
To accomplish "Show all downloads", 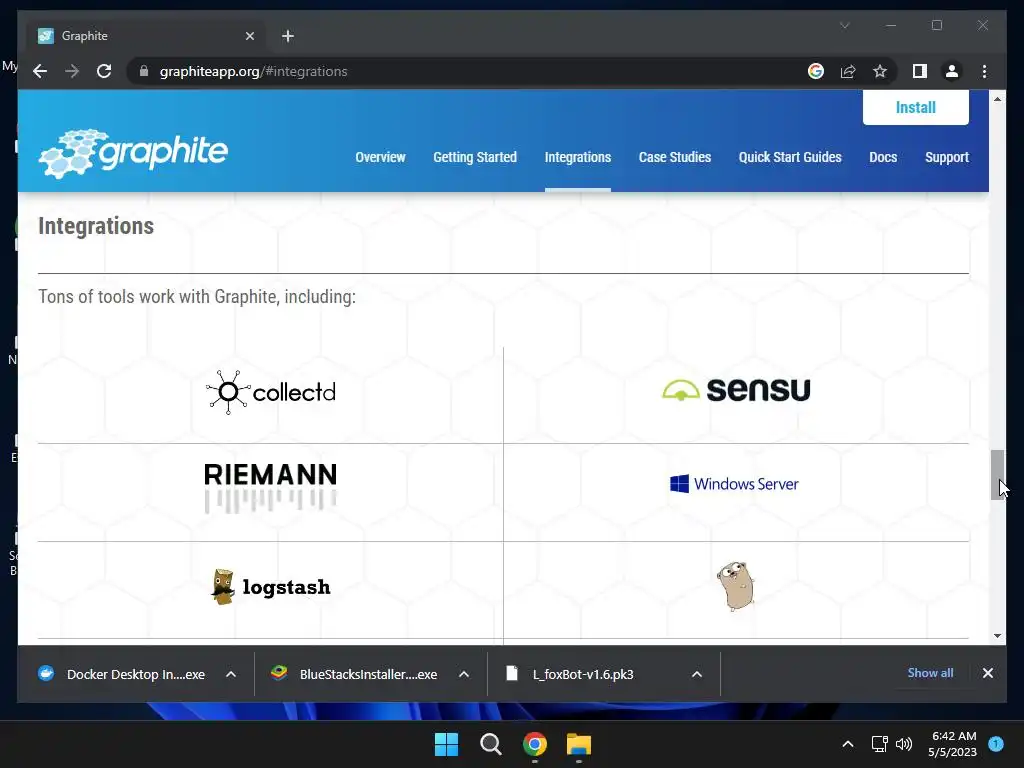I will tap(930, 673).
